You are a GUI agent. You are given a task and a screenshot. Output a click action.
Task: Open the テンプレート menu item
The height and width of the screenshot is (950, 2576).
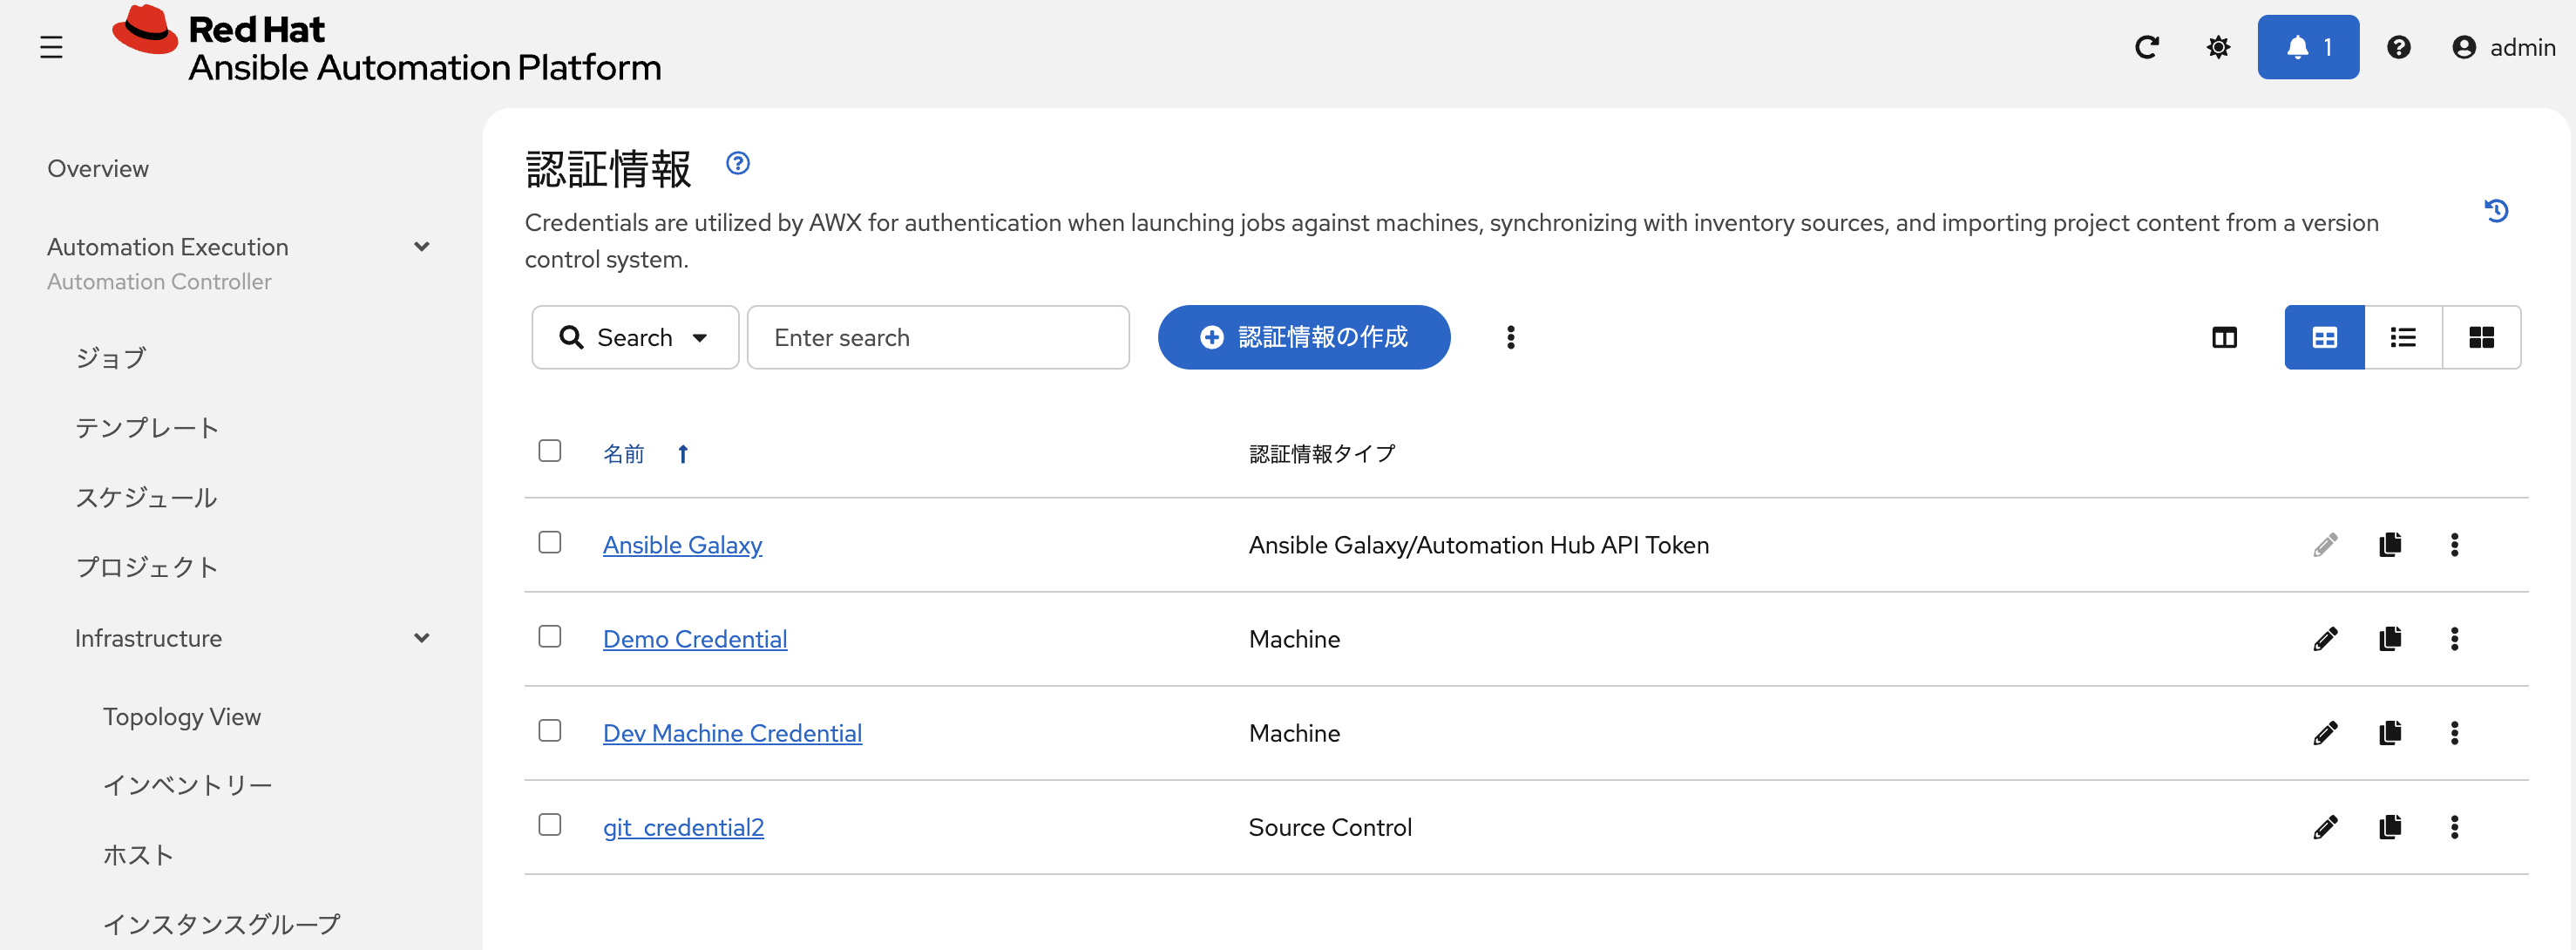pyautogui.click(x=146, y=427)
